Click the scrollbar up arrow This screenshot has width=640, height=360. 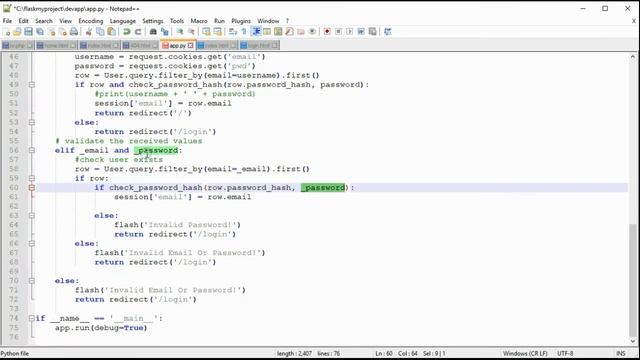(x=633, y=57)
